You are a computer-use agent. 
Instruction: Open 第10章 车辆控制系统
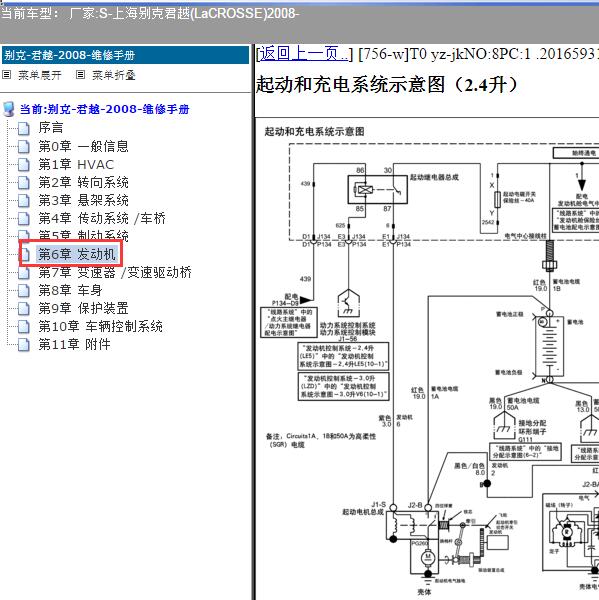(x=100, y=326)
